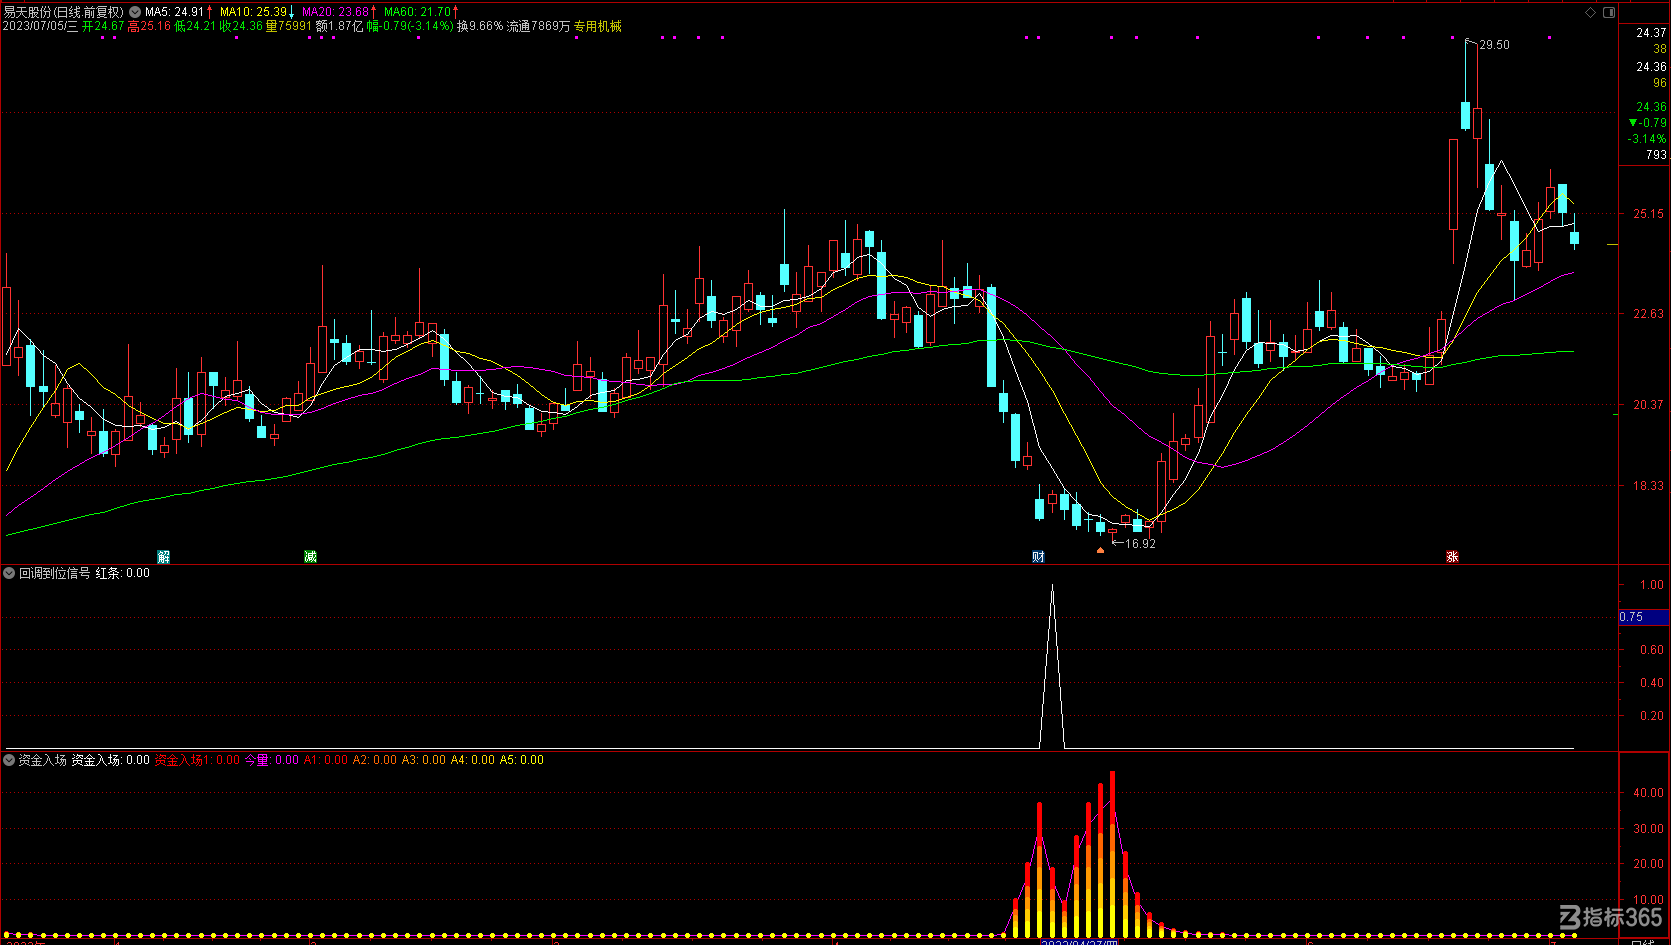Viewport: 1671px width, 945px height.
Task: Click the 40.00 axis label in 资金入场 panel
Action: [x=1649, y=793]
